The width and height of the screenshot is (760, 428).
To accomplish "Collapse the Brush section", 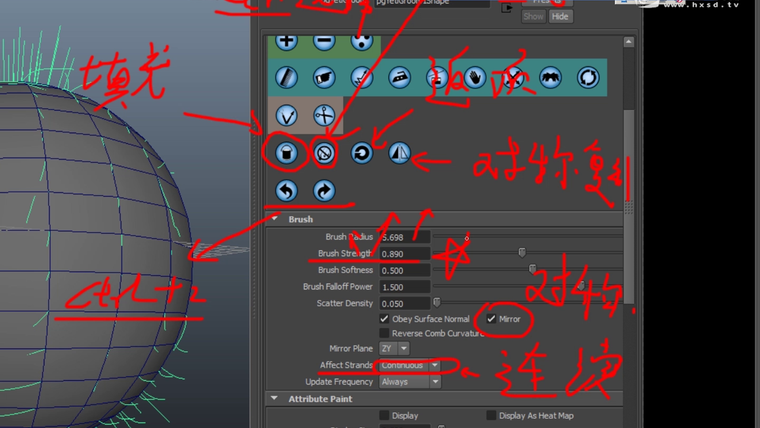I will (x=276, y=219).
